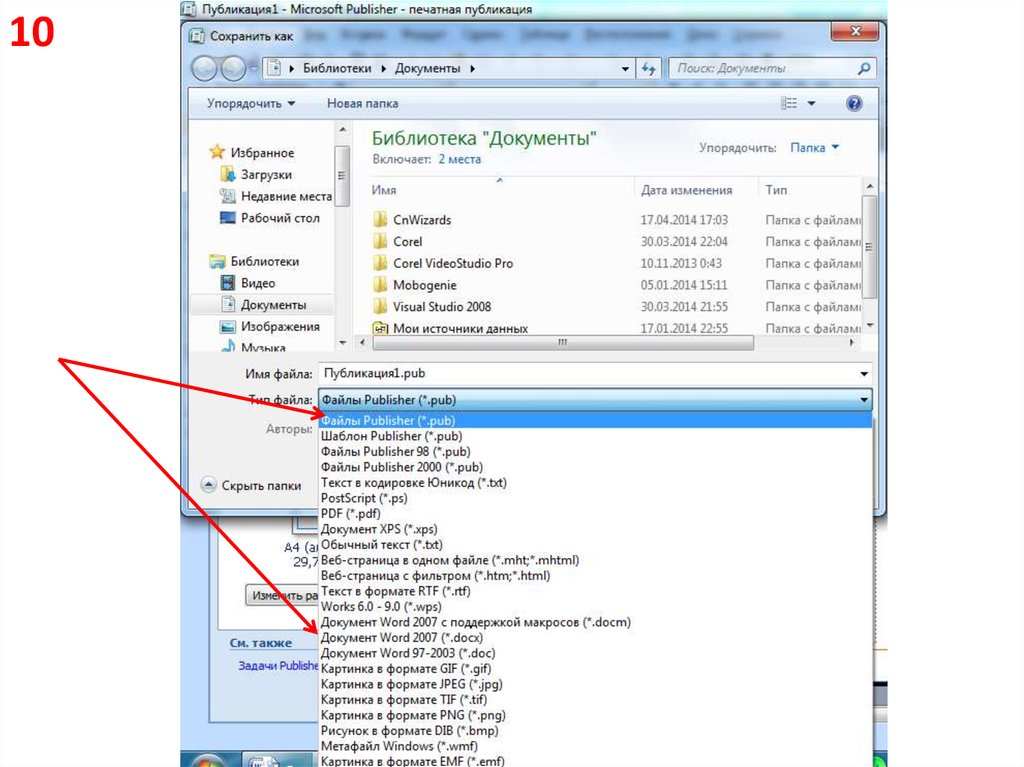
Task: Select the Corel VideoStudio Pro folder
Action: (452, 263)
